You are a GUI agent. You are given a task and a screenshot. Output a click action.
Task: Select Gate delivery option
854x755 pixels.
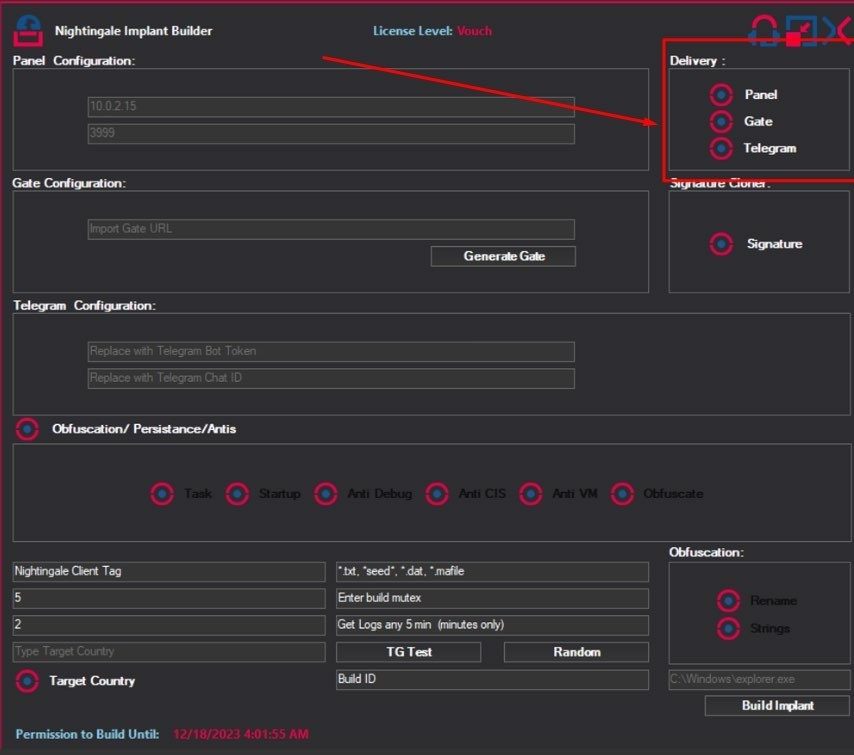pyautogui.click(x=721, y=121)
